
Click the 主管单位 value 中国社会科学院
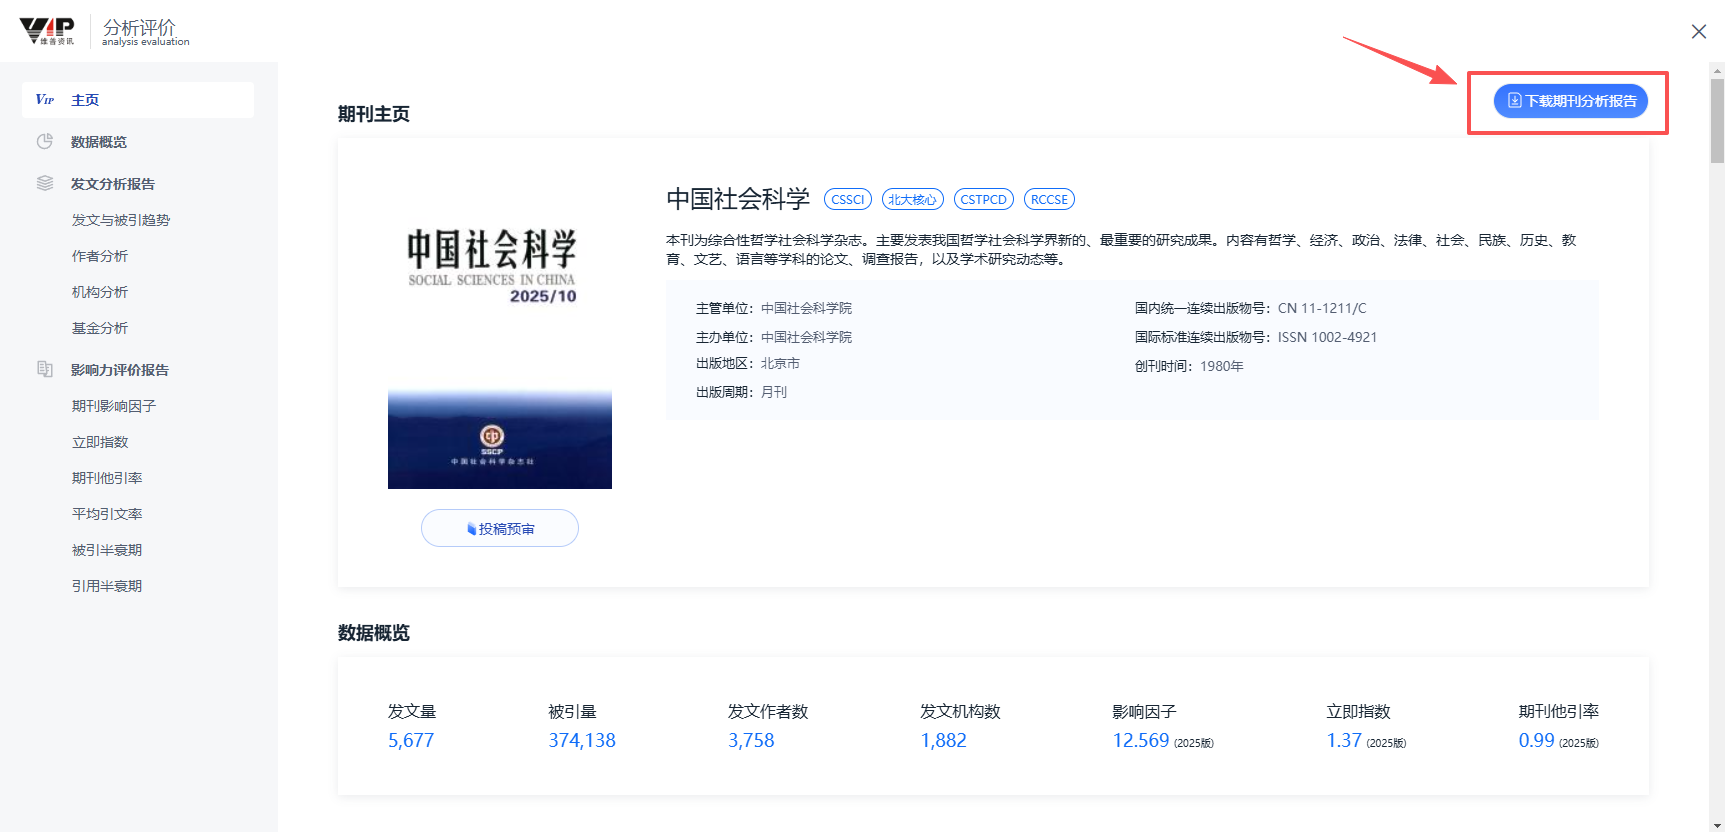click(806, 308)
